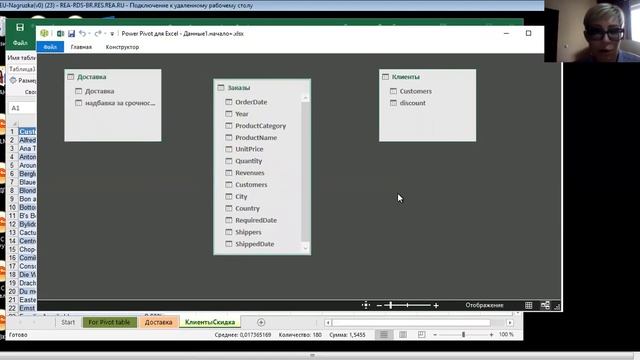Switch to Diagram View icon

tap(545, 305)
